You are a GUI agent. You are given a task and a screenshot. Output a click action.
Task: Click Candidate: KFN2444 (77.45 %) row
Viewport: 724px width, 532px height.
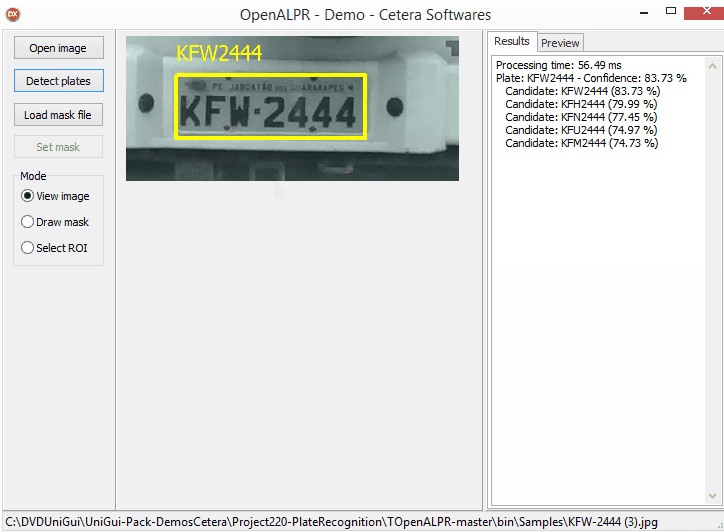[581, 117]
